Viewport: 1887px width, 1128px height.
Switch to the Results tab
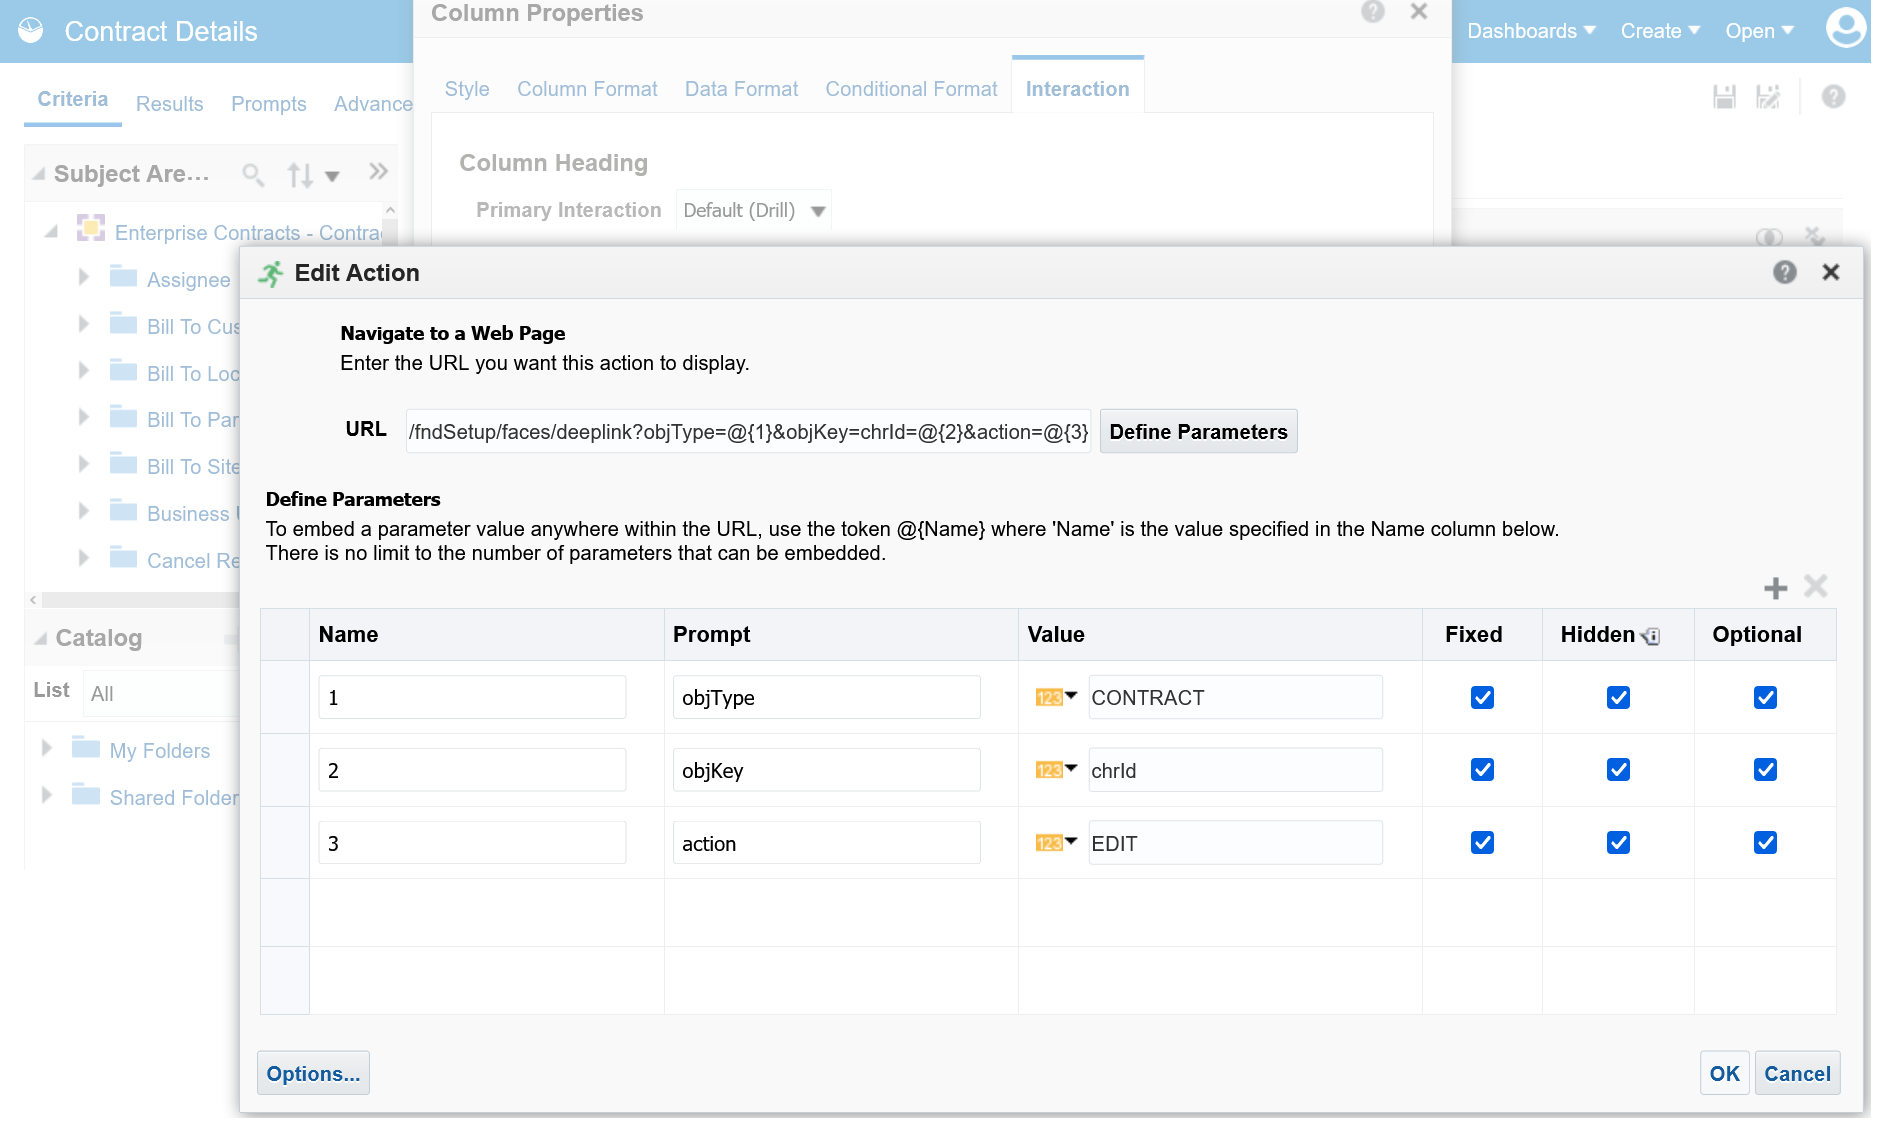point(170,104)
